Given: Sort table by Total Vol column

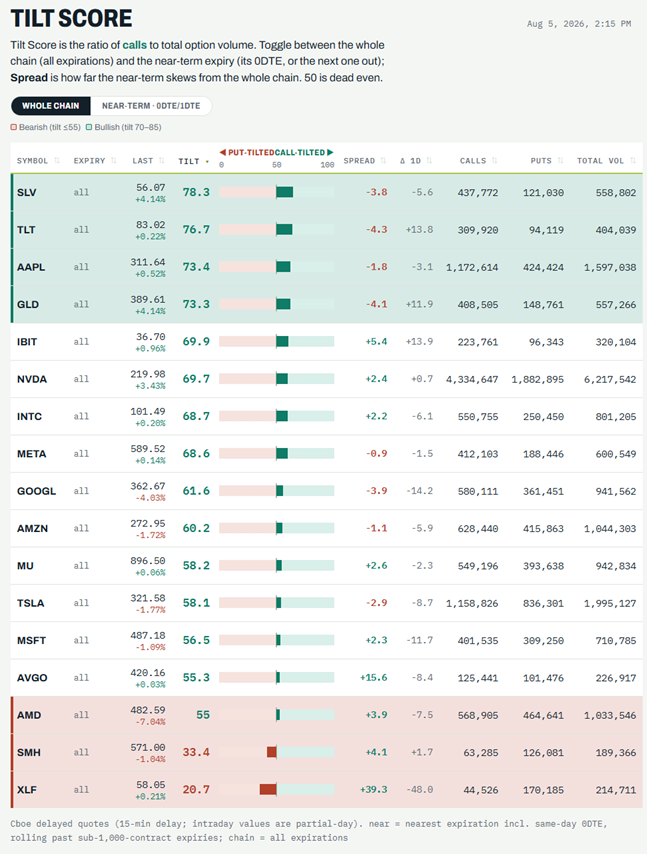Looking at the screenshot, I should tap(606, 161).
